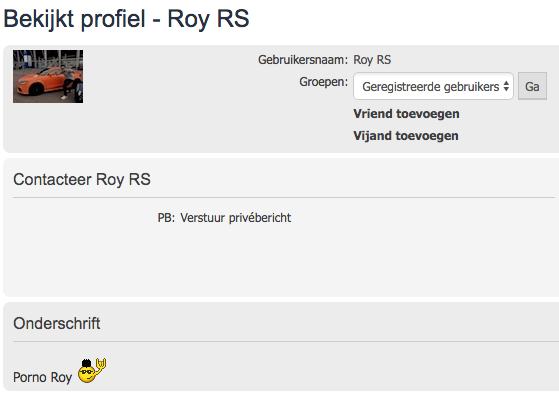
Task: Click the Contacteer Roy RS heading
Action: point(82,179)
